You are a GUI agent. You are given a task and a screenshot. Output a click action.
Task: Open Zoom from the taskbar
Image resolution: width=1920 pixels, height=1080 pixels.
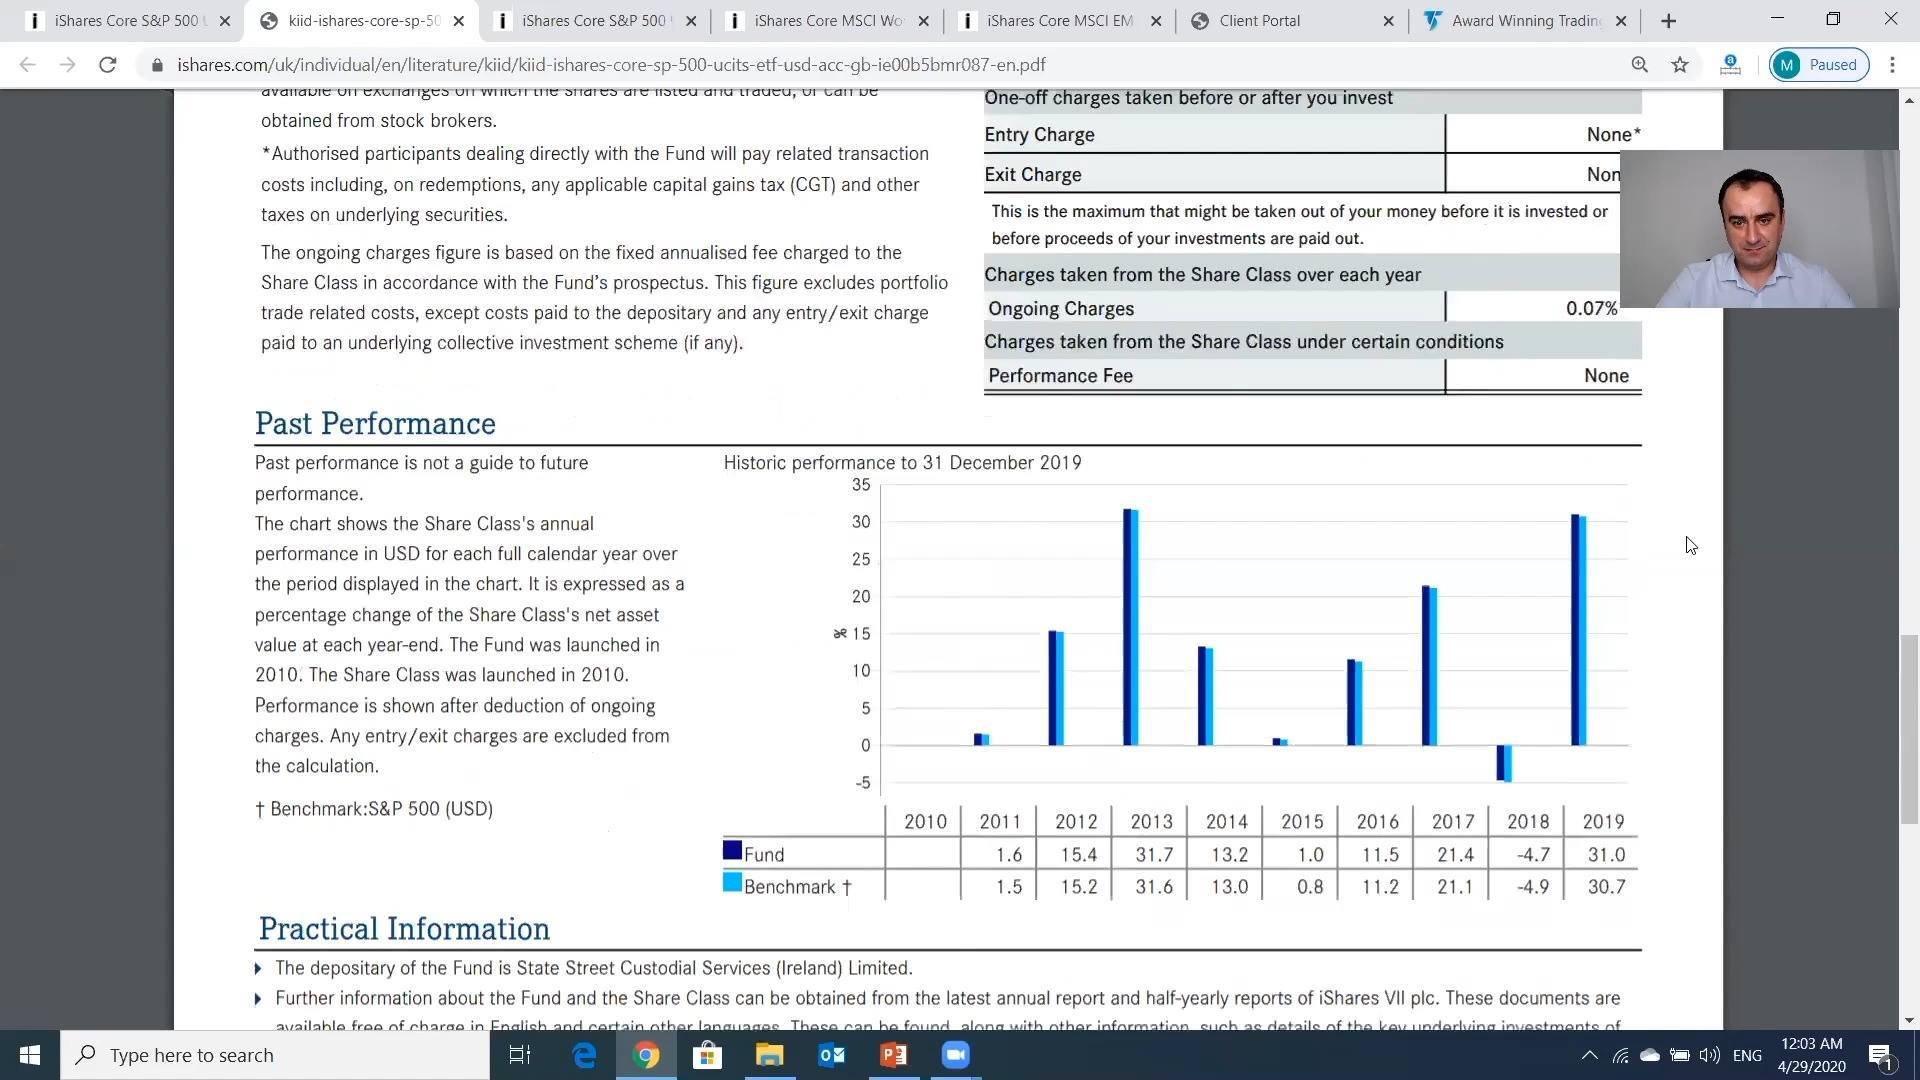tap(955, 1055)
